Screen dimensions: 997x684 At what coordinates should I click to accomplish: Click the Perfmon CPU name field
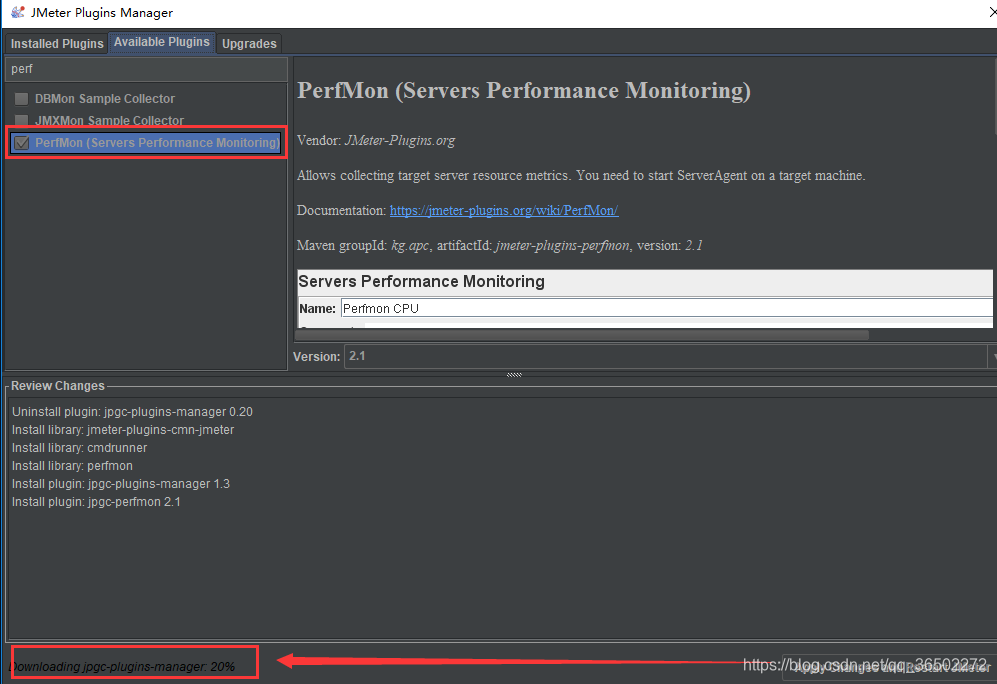667,308
